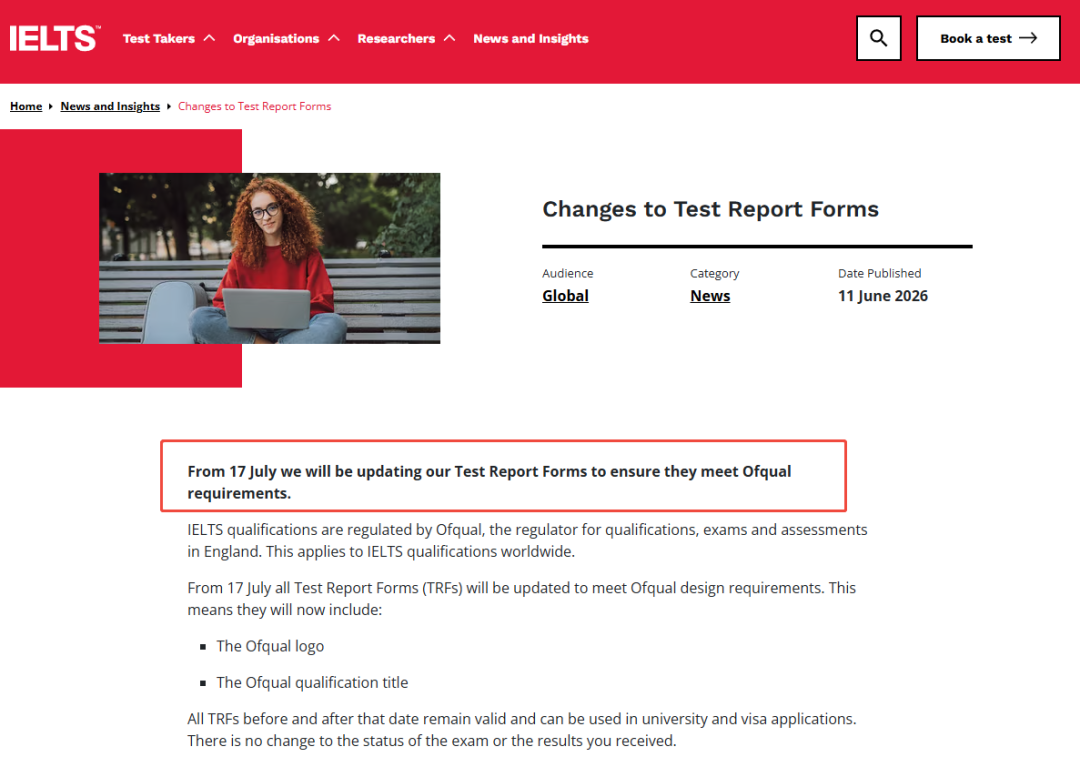Viewport: 1080px width, 767px height.
Task: Click the woman with laptop photo
Action: [269, 258]
